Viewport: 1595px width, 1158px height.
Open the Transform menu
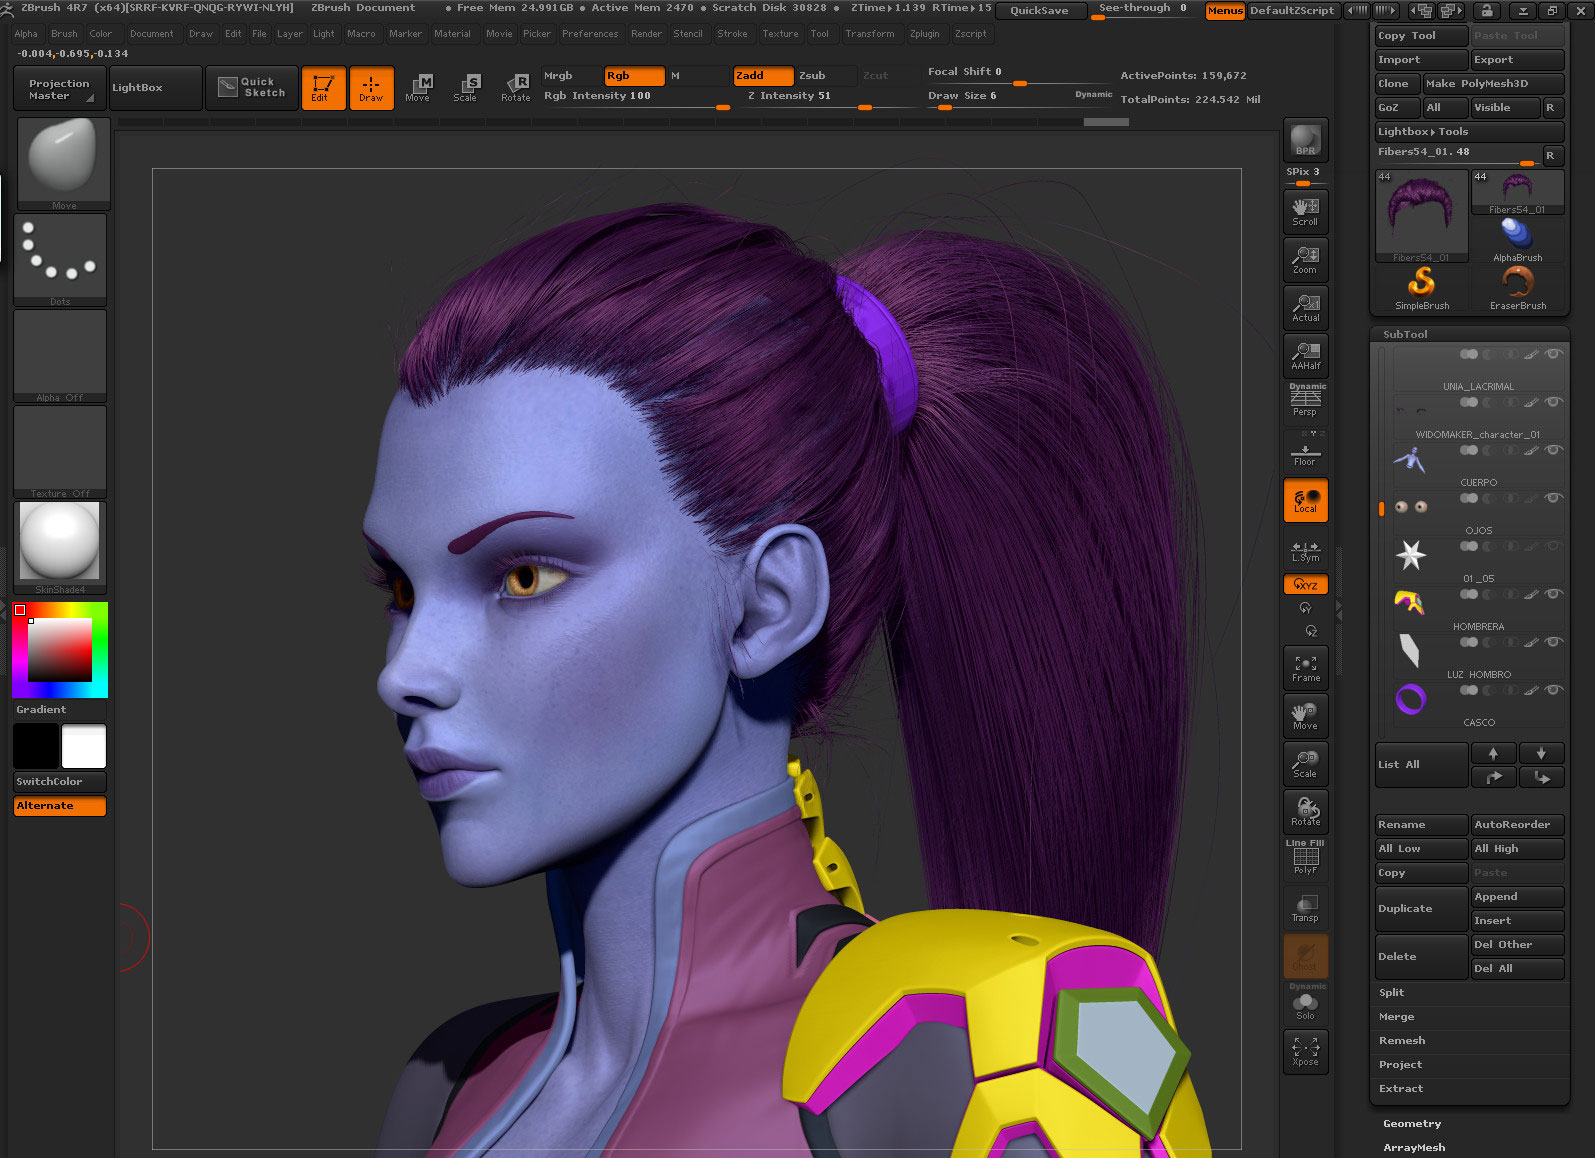coord(870,34)
